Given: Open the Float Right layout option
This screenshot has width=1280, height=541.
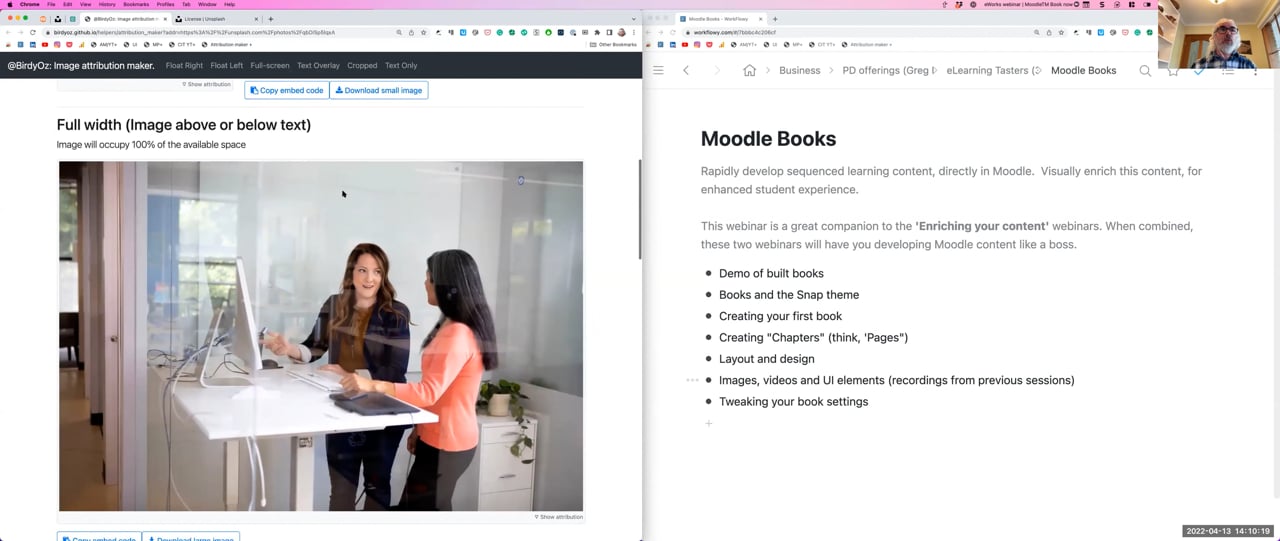Looking at the screenshot, I should (x=184, y=66).
